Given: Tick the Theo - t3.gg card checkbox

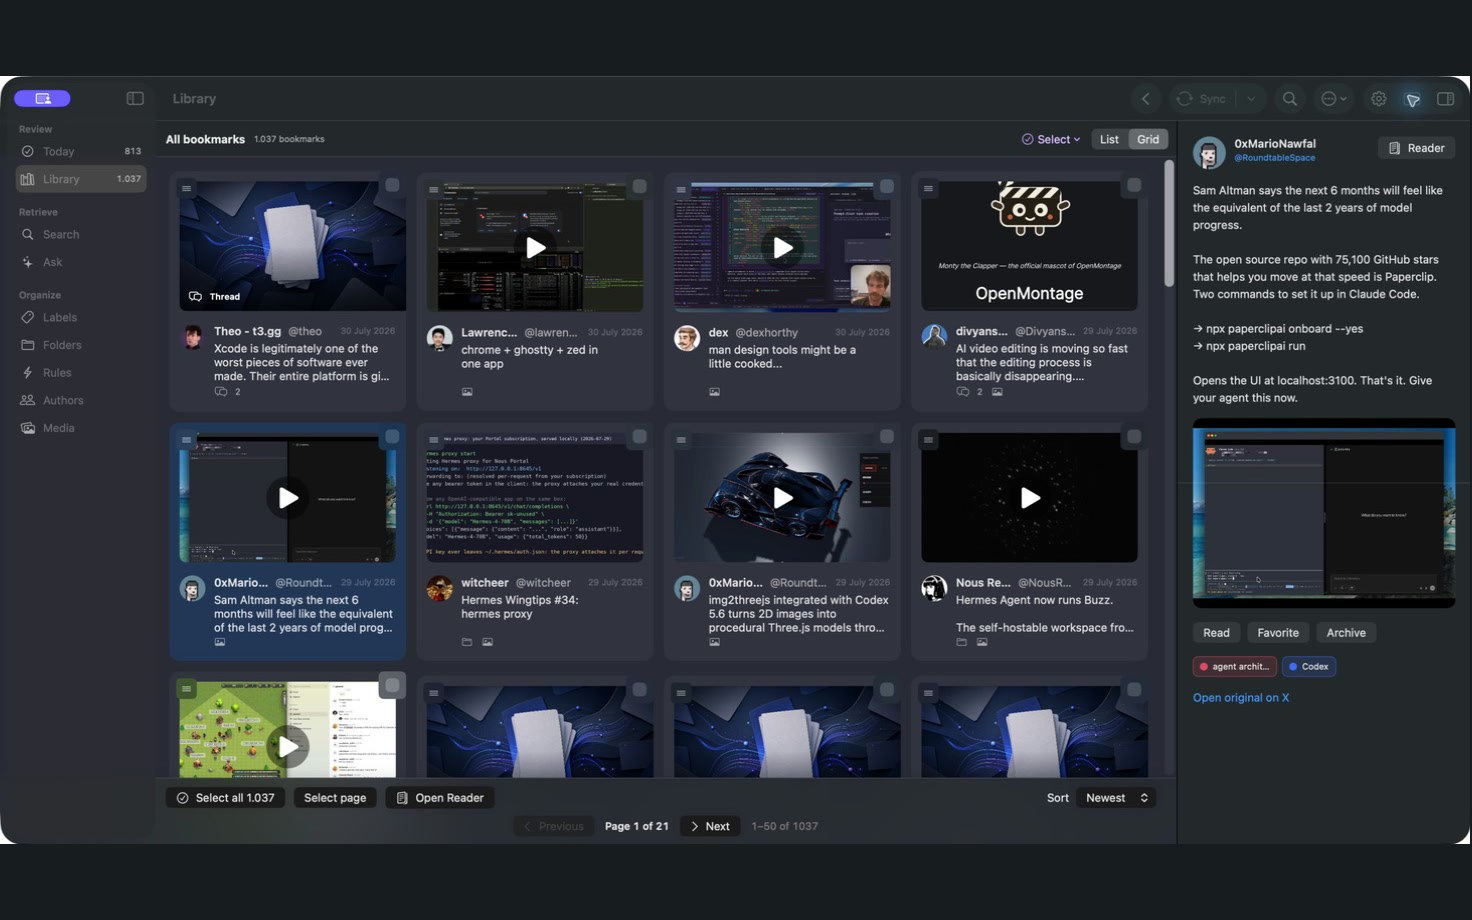Looking at the screenshot, I should 392,186.
